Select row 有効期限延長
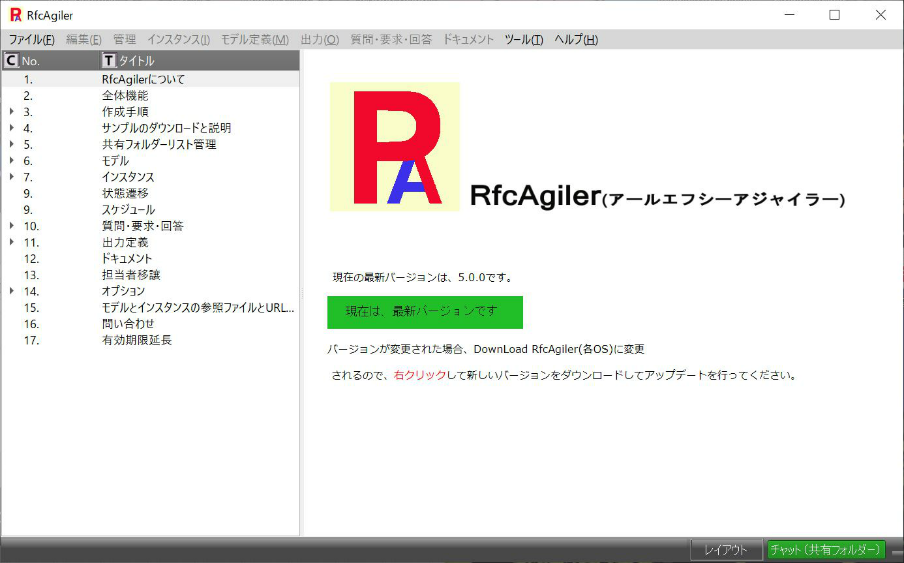The image size is (904, 563). (150, 340)
